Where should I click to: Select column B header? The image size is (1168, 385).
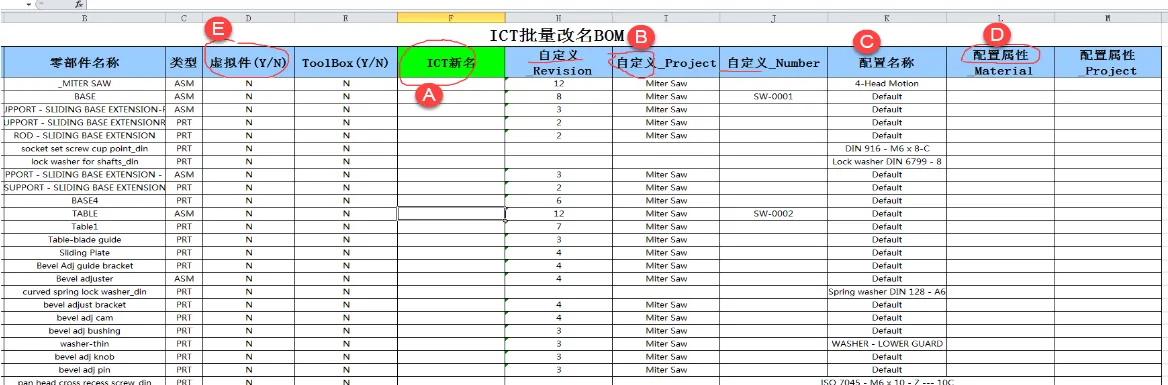tap(84, 17)
